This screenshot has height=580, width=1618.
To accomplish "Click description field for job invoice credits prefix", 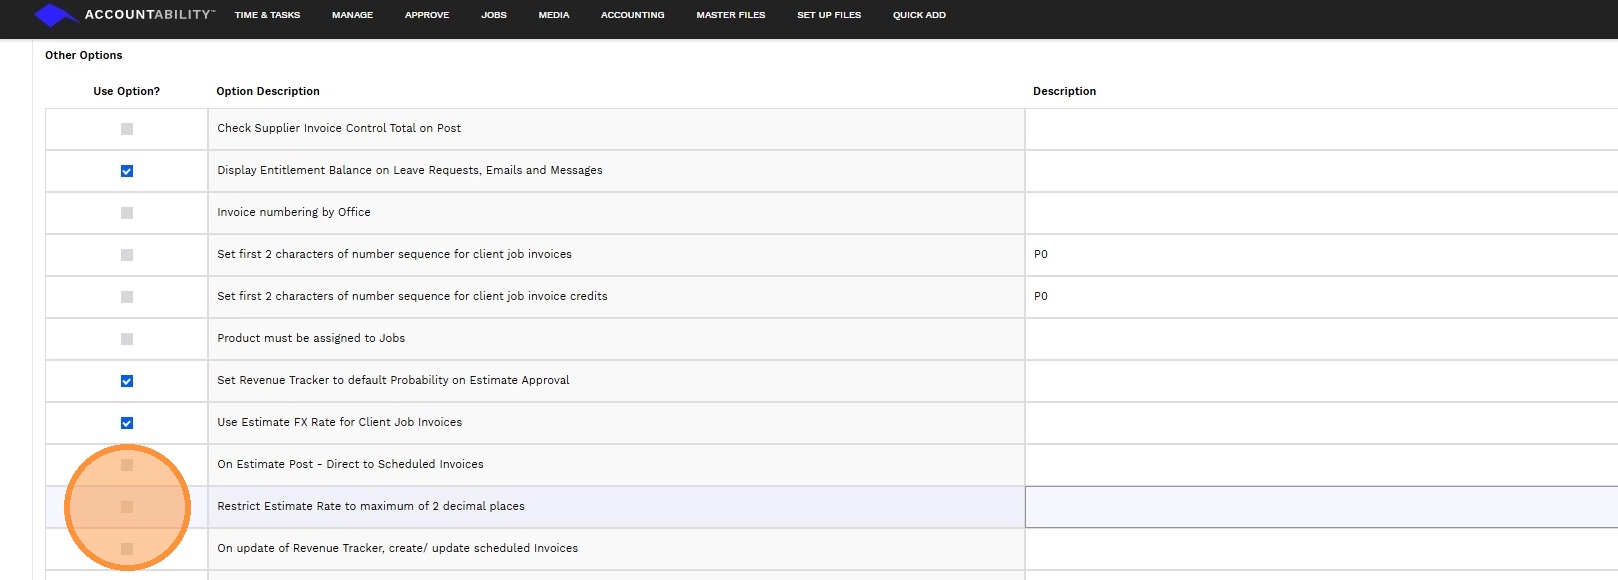I will coord(1320,297).
